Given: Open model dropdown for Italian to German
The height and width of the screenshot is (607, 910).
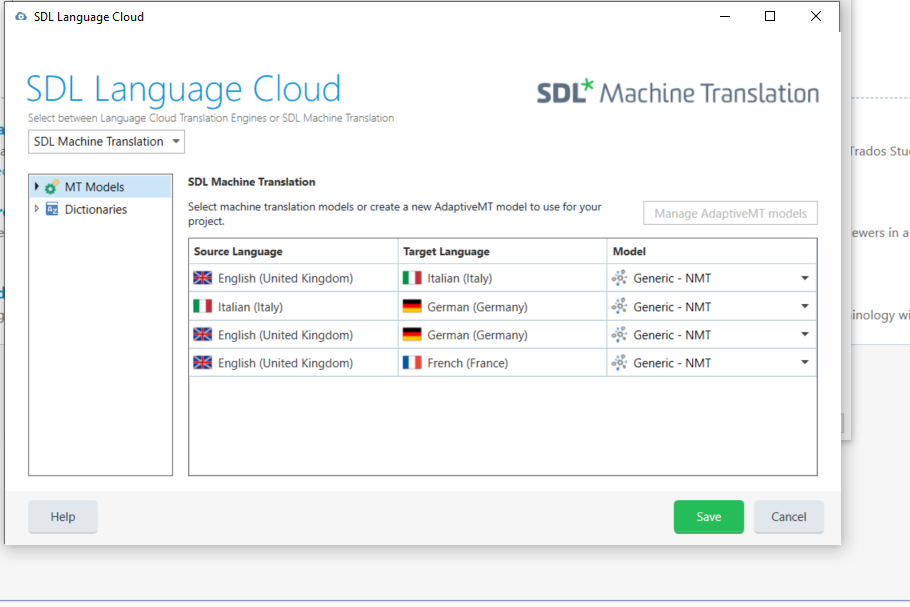Looking at the screenshot, I should (805, 306).
